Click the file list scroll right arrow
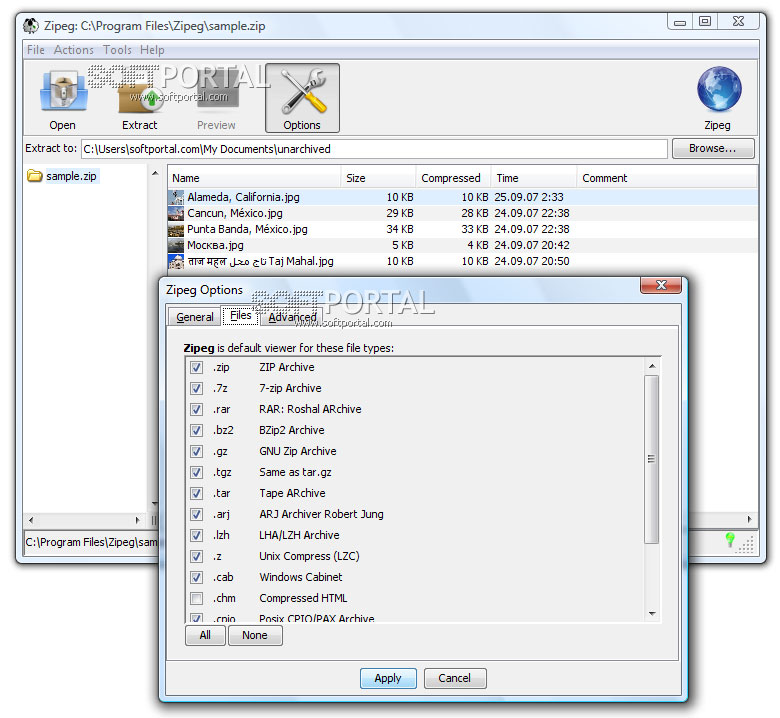Image resolution: width=780 pixels, height=718 pixels. [x=749, y=519]
